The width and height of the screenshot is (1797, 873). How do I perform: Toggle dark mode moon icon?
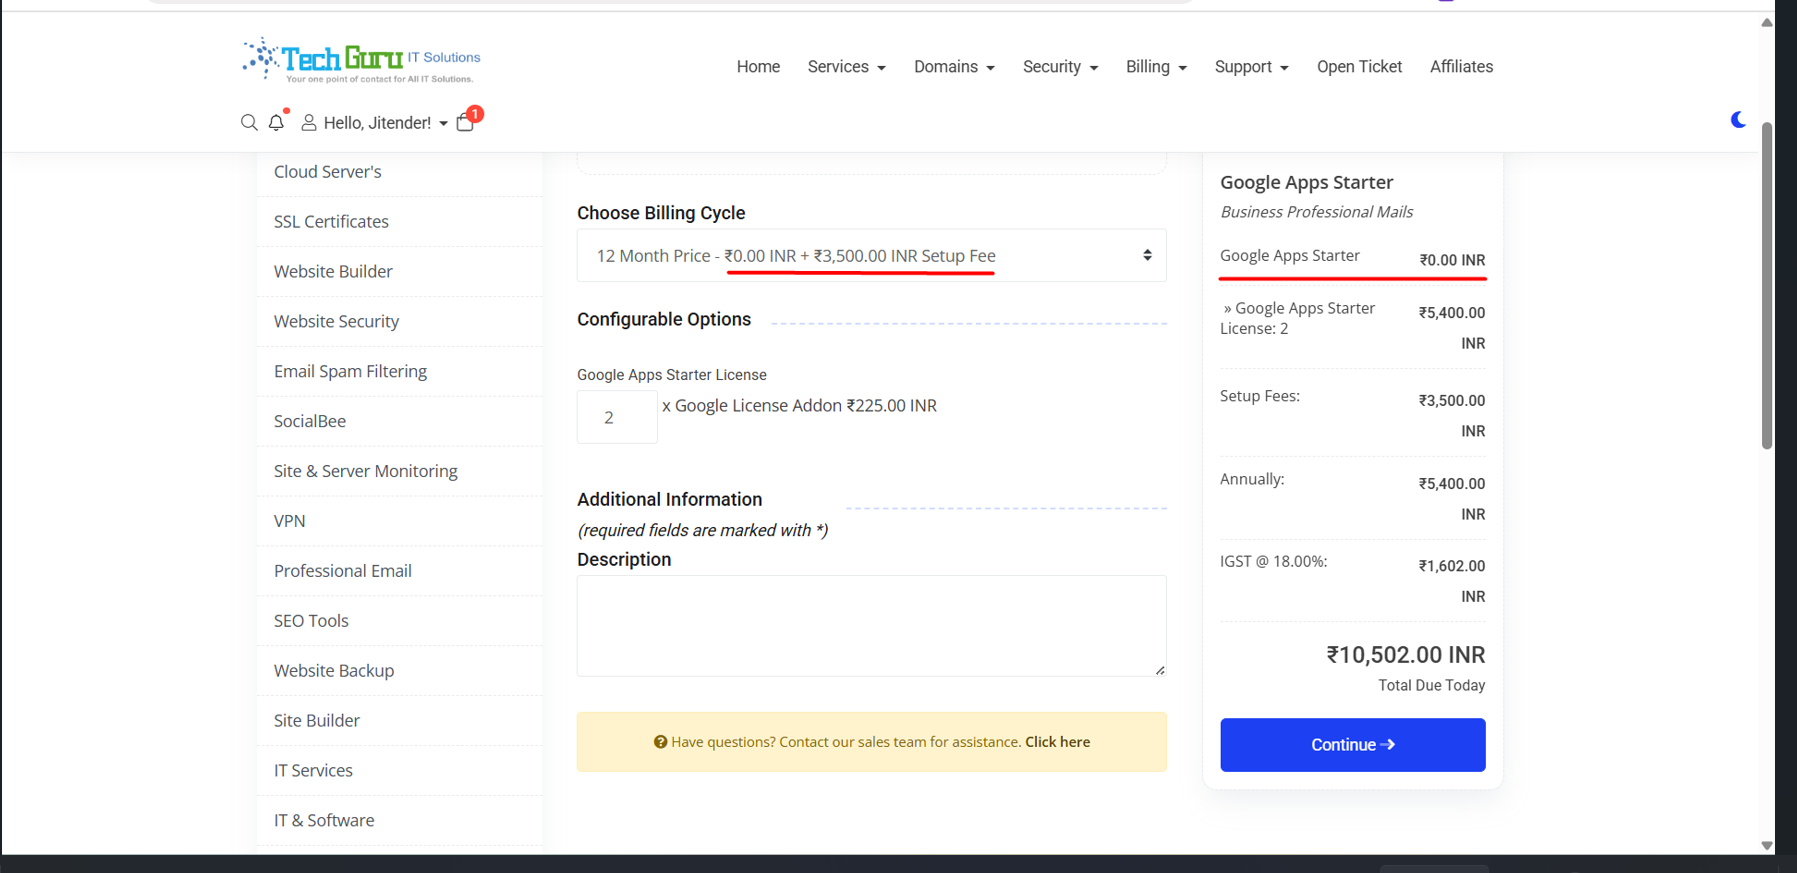1738,119
